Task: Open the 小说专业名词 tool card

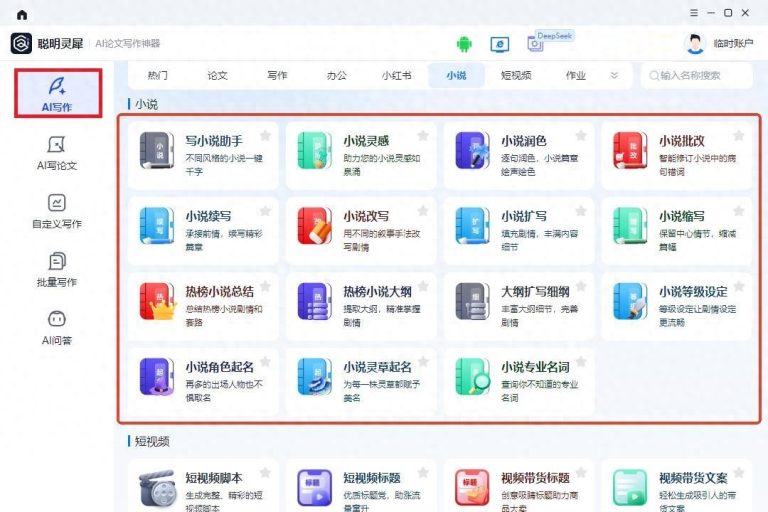Action: [x=518, y=381]
